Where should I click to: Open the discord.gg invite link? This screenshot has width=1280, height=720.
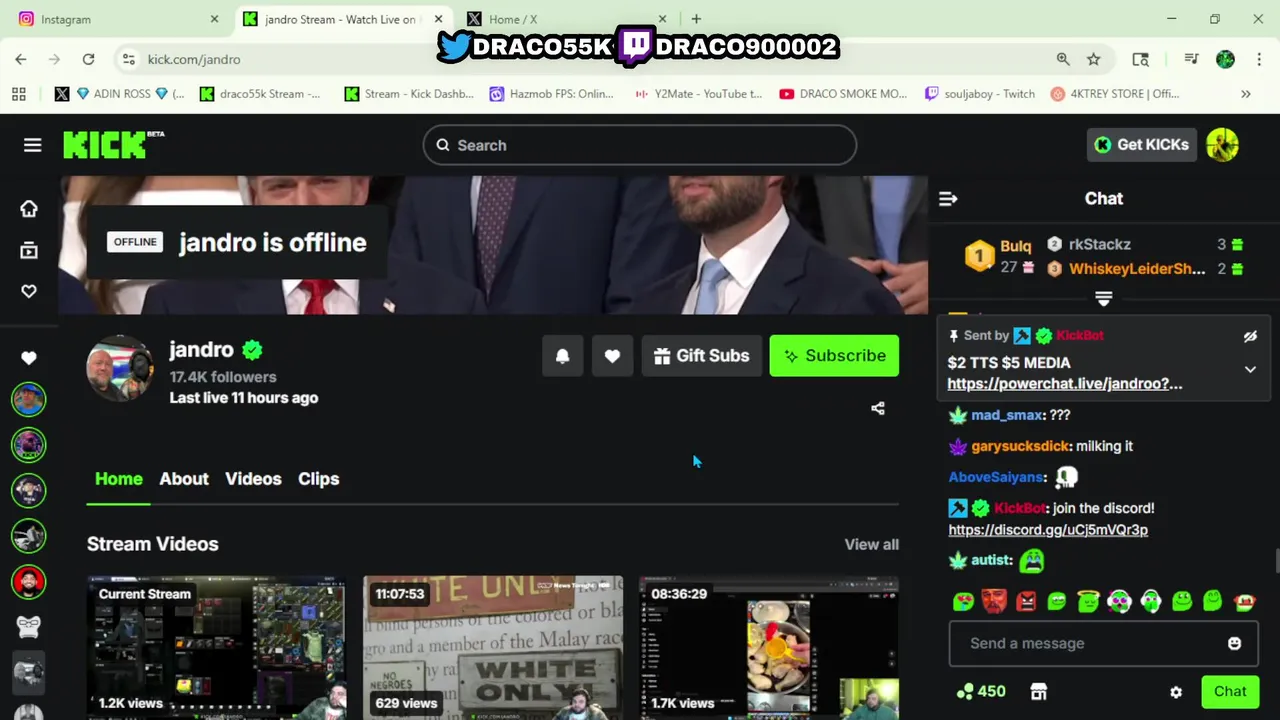1048,530
